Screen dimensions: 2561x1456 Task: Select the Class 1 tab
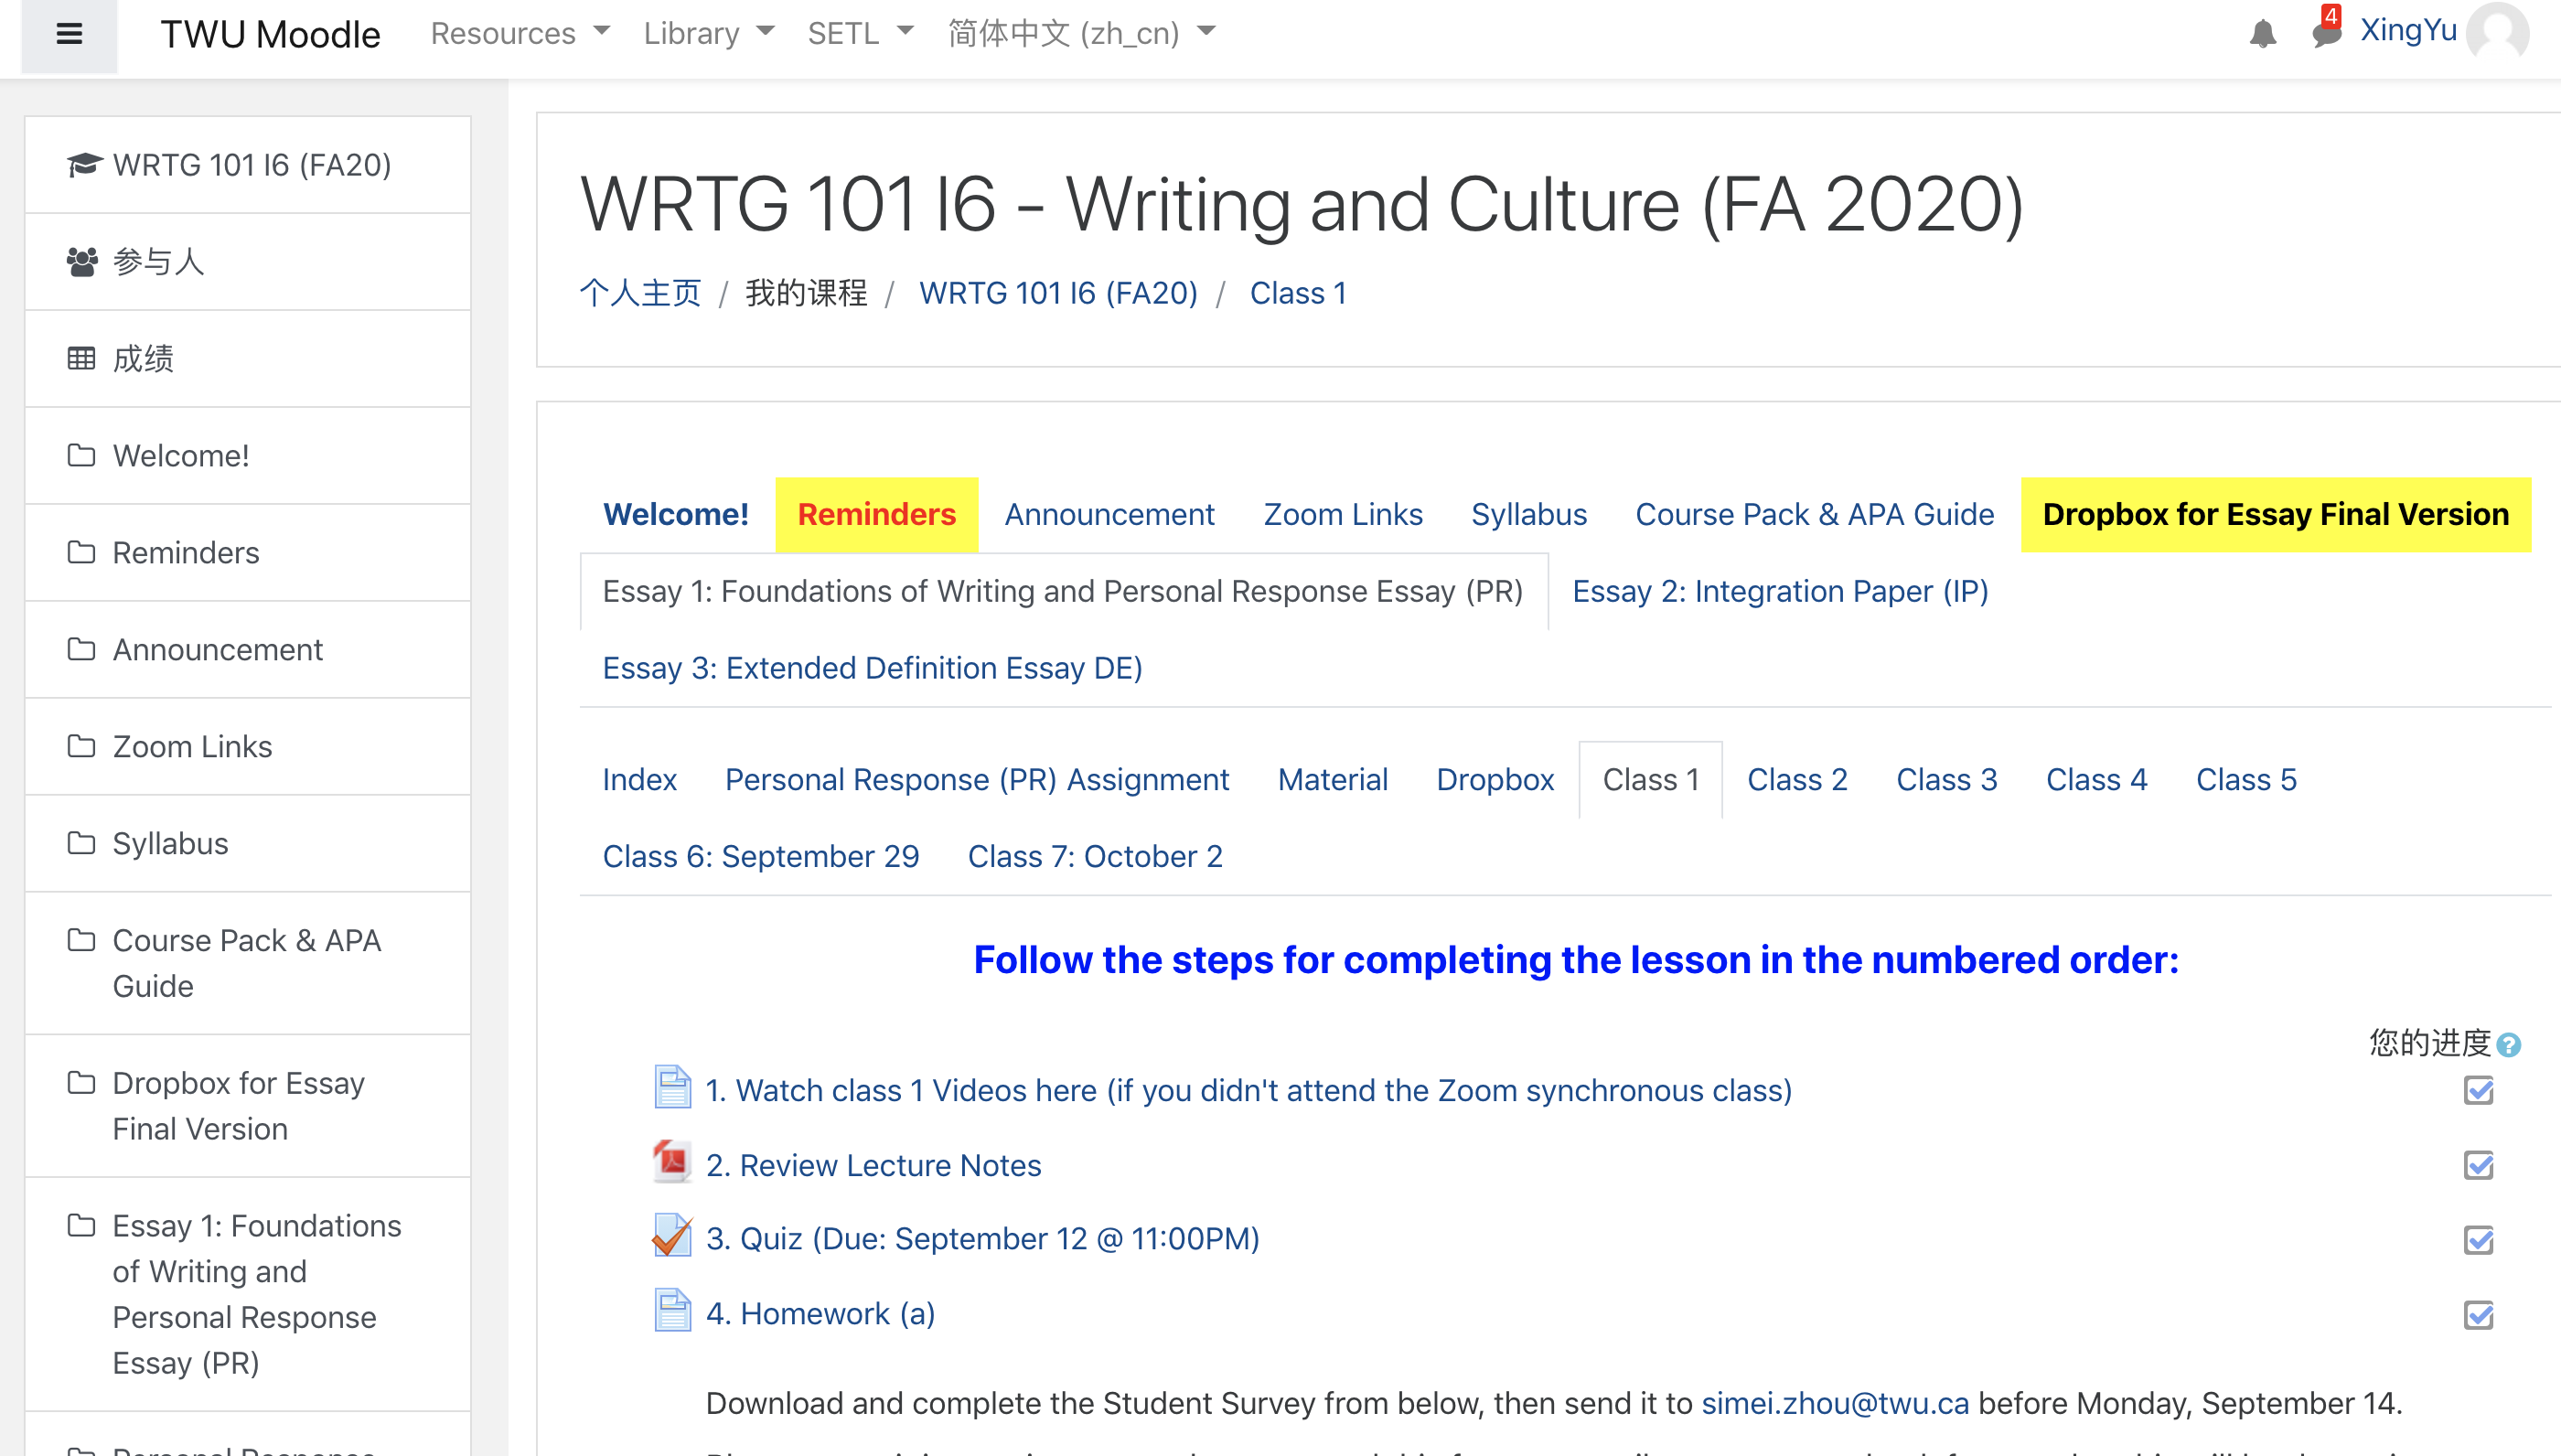pyautogui.click(x=1651, y=779)
